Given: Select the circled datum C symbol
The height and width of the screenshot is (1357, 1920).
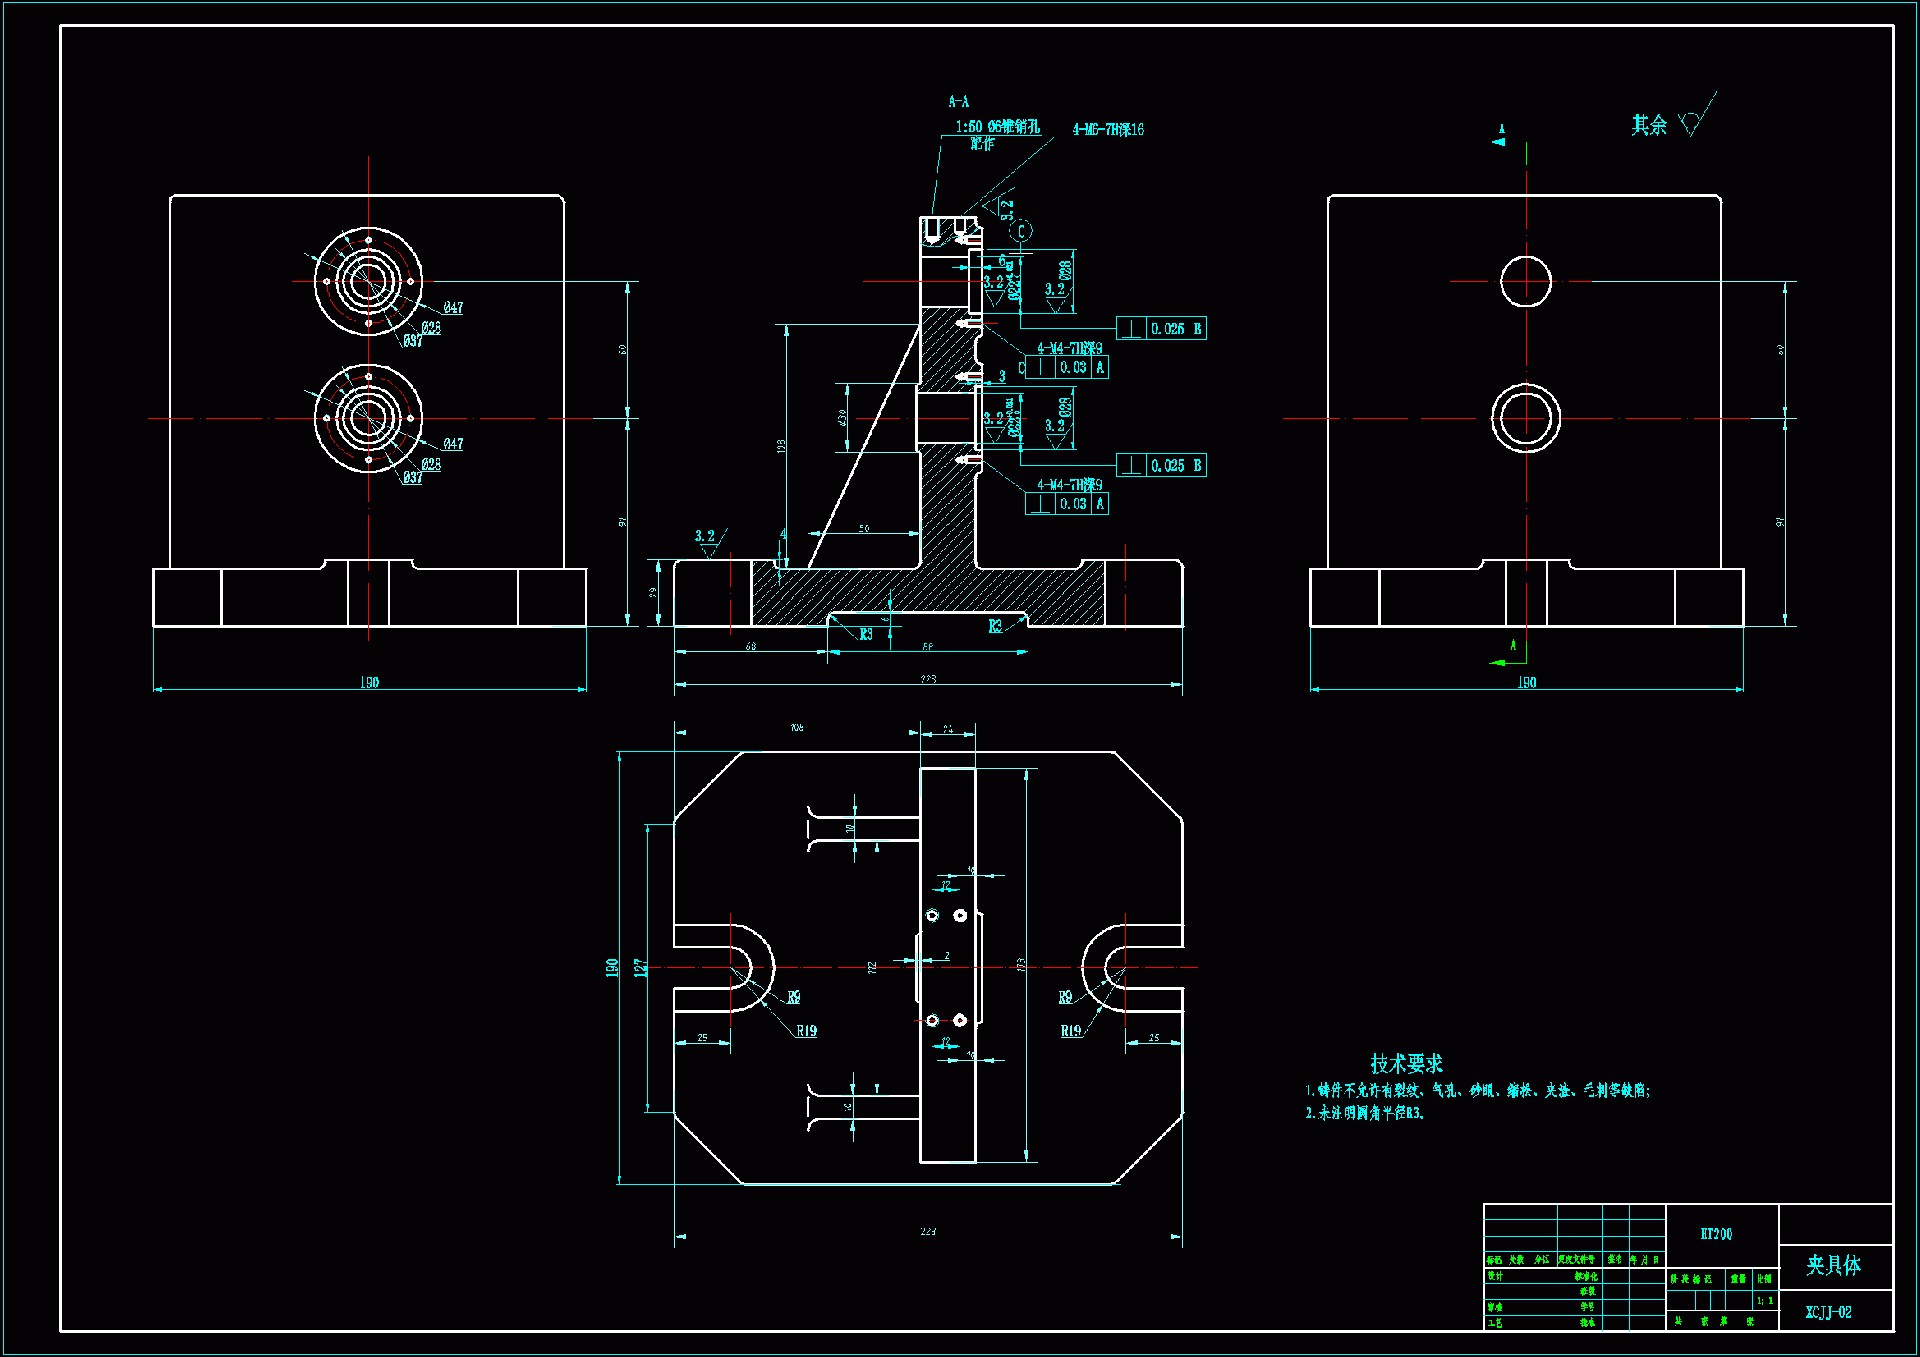Looking at the screenshot, I should coord(1021,231).
